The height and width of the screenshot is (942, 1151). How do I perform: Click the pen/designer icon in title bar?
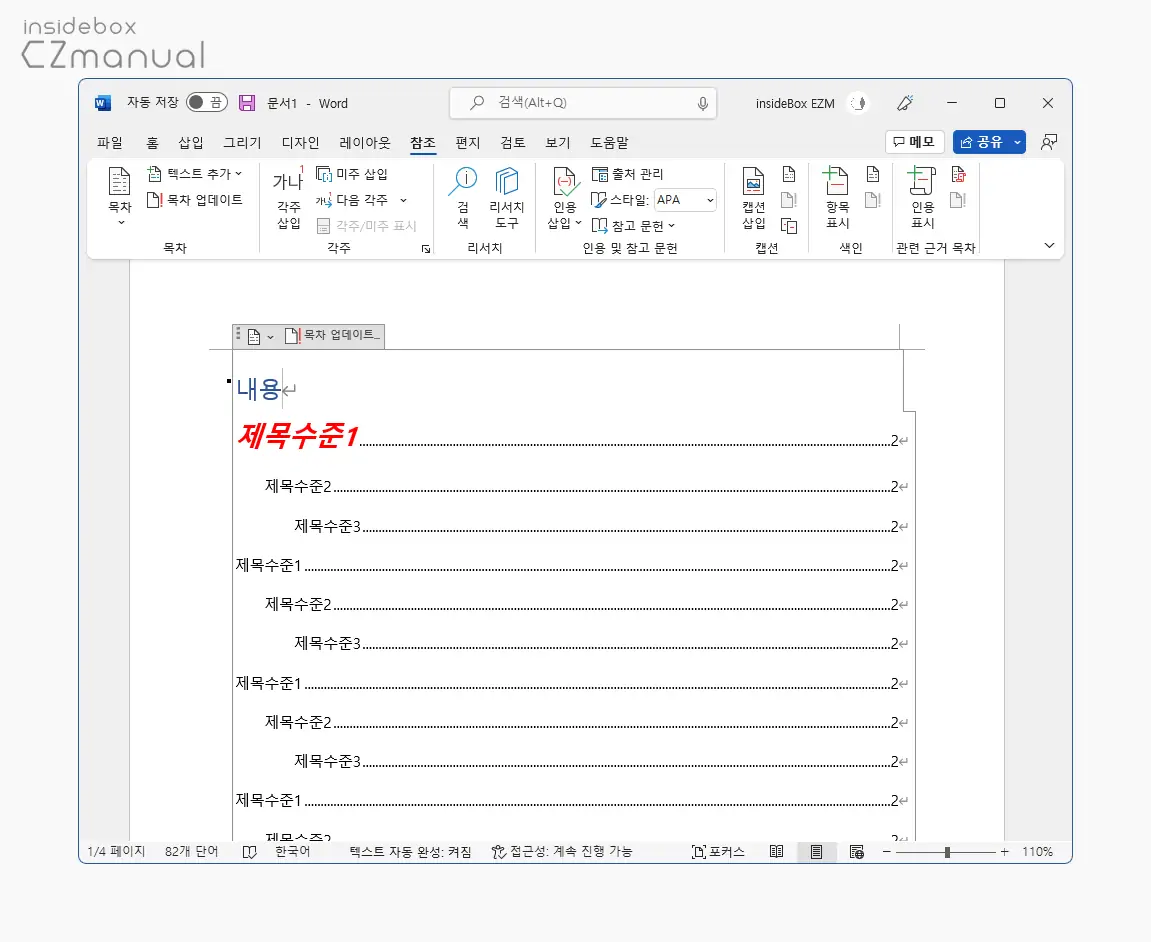905,103
